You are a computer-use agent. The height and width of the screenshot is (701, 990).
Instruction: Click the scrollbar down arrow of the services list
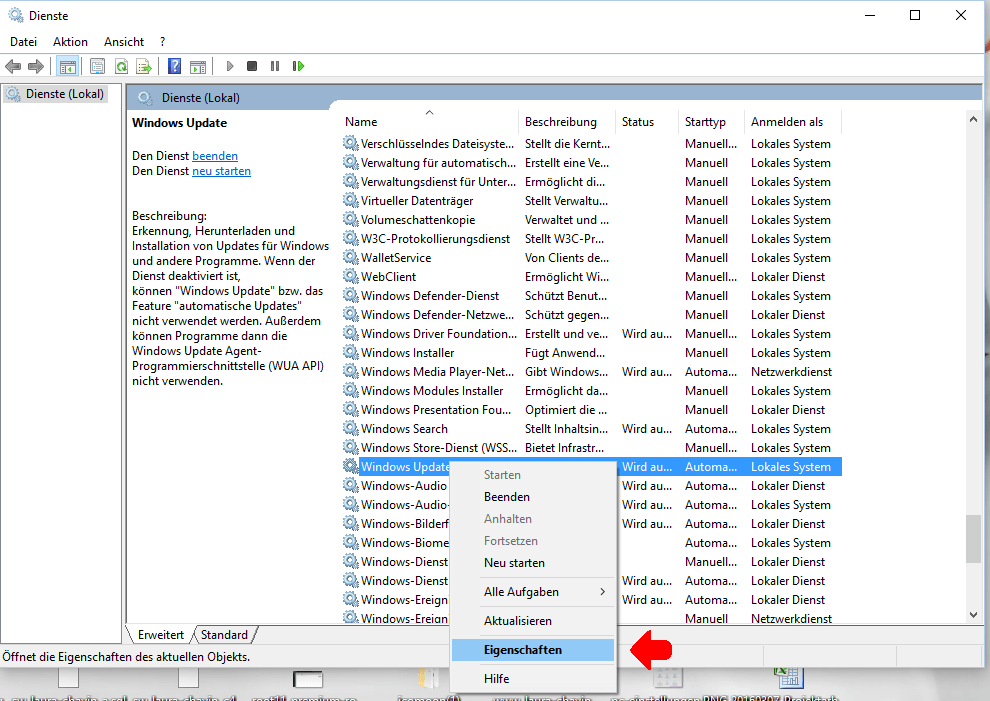click(973, 614)
